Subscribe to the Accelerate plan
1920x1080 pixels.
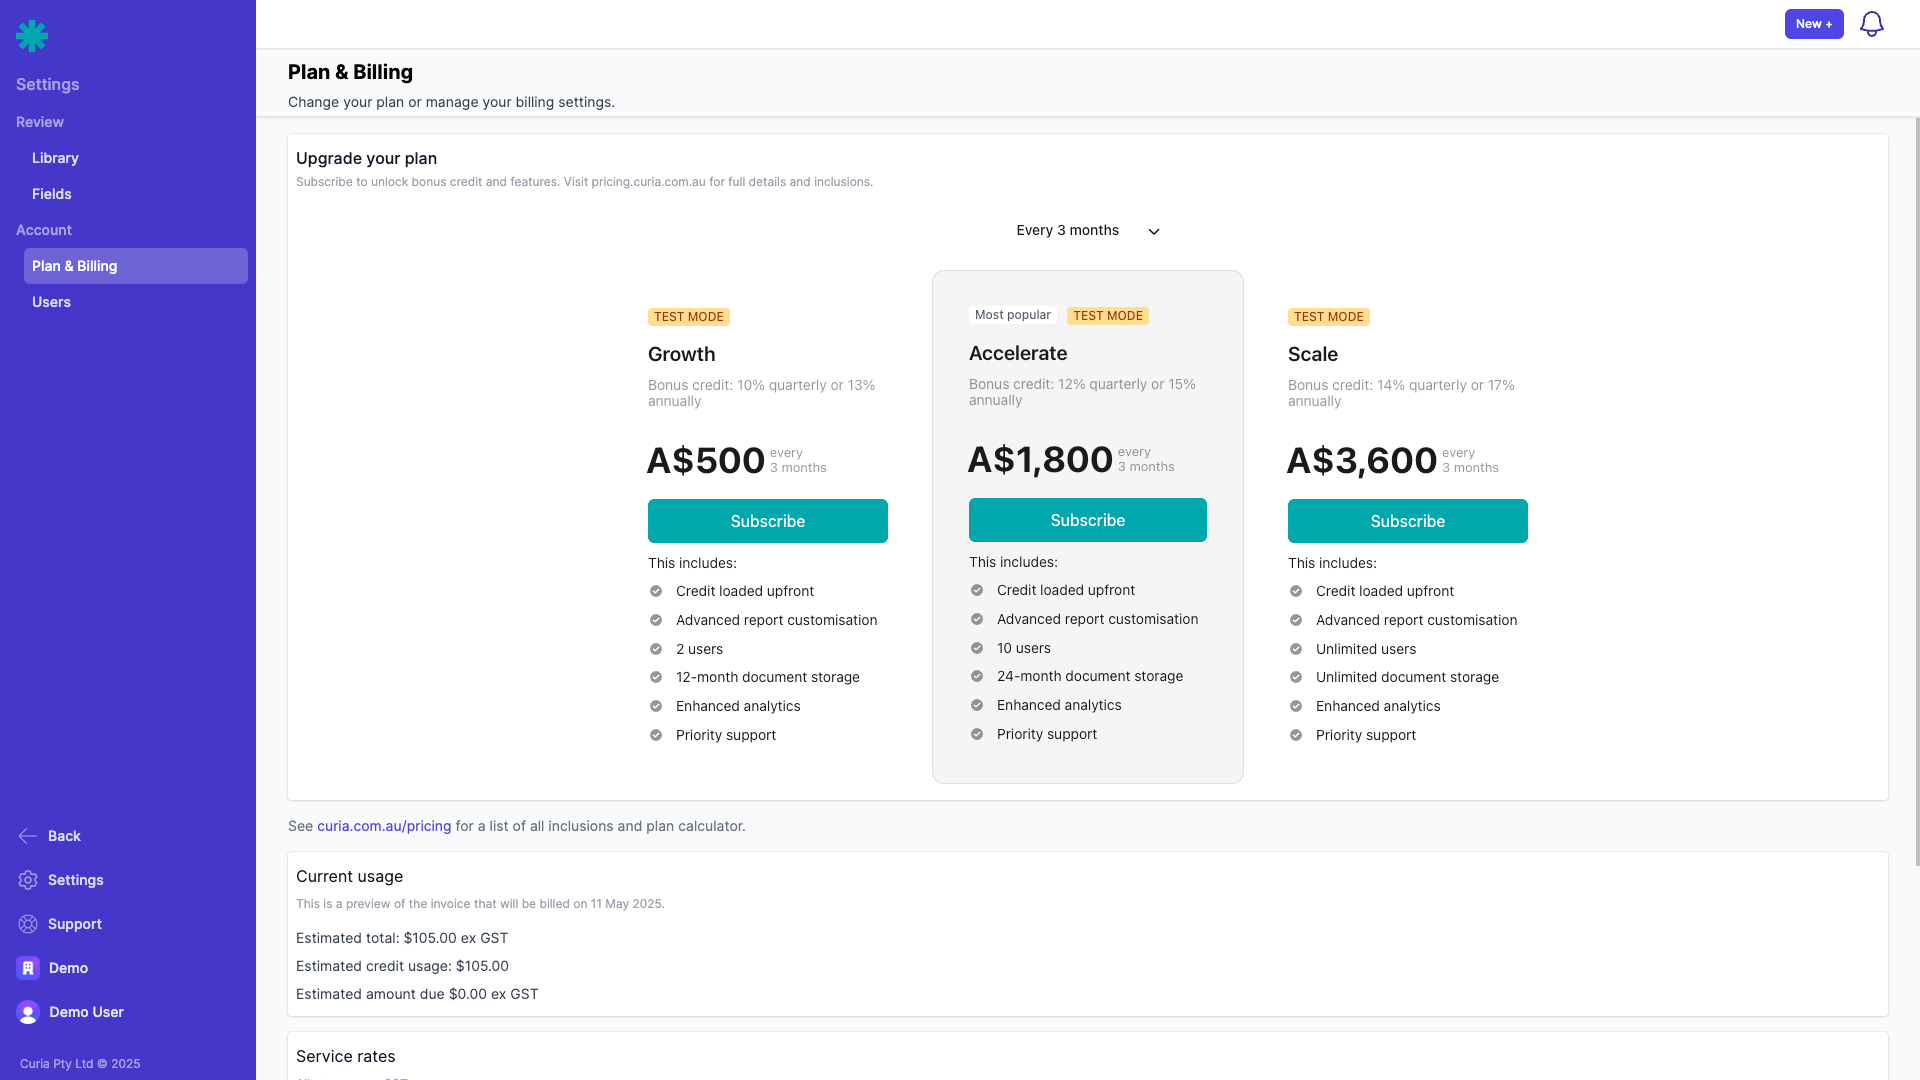(1087, 520)
